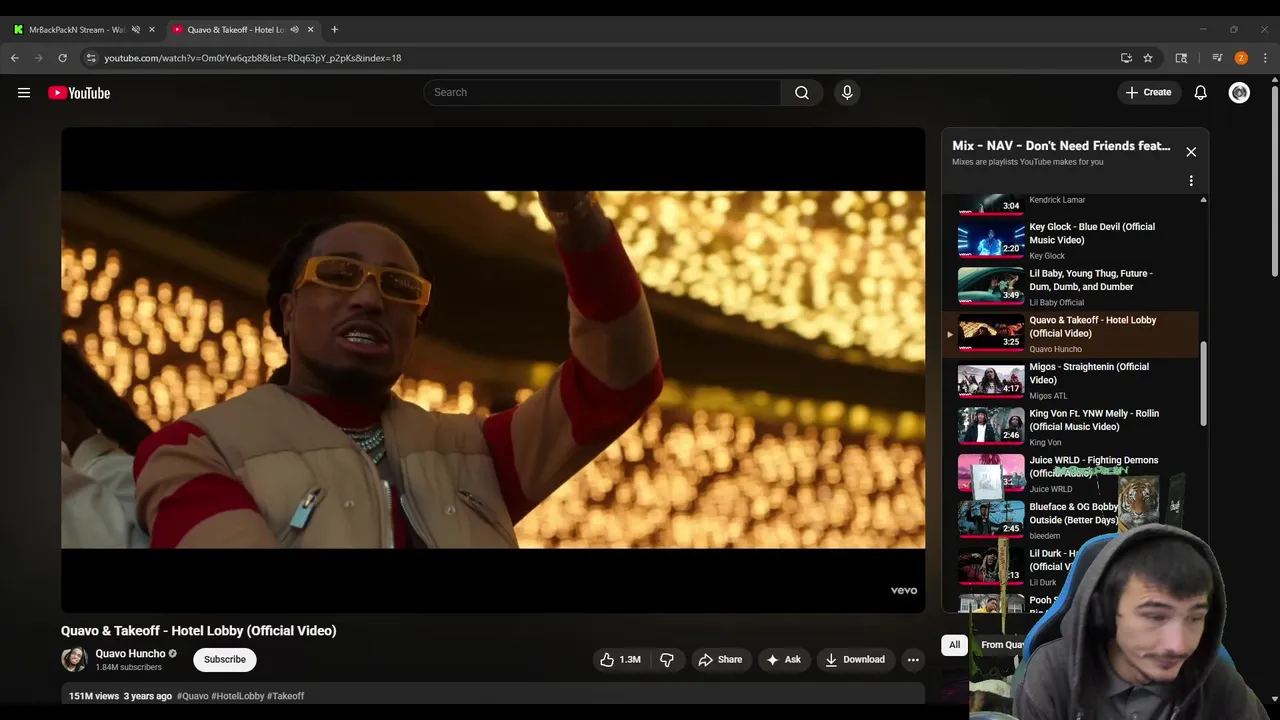Open the Quavo Huncho channel avatar
This screenshot has height=720, width=1280.
point(74,659)
